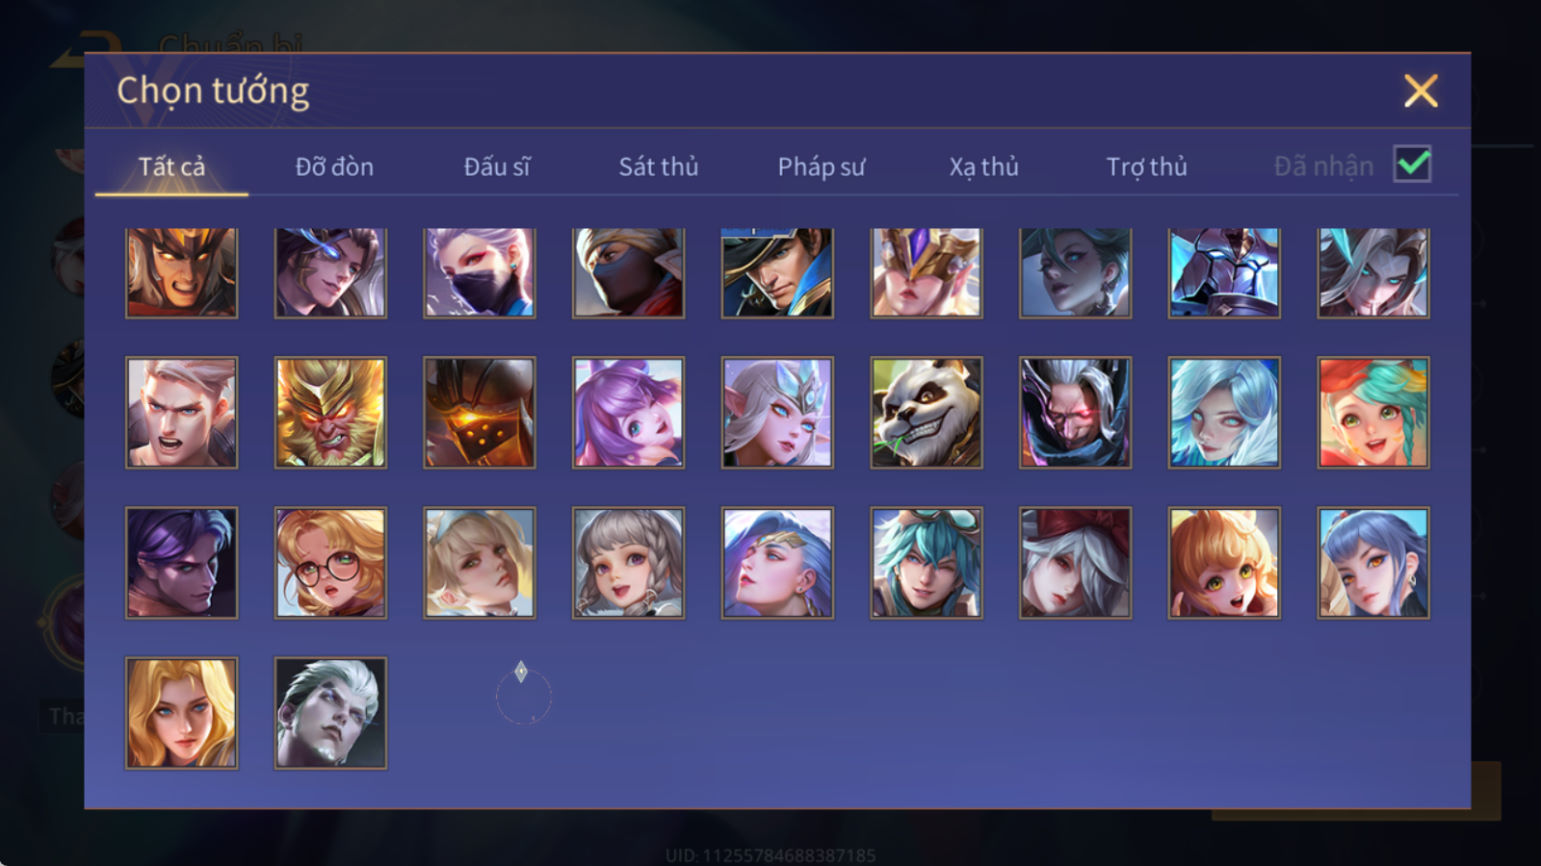This screenshot has width=1541, height=866.
Task: Switch to the Đỡ đòn tab
Action: [x=334, y=166]
